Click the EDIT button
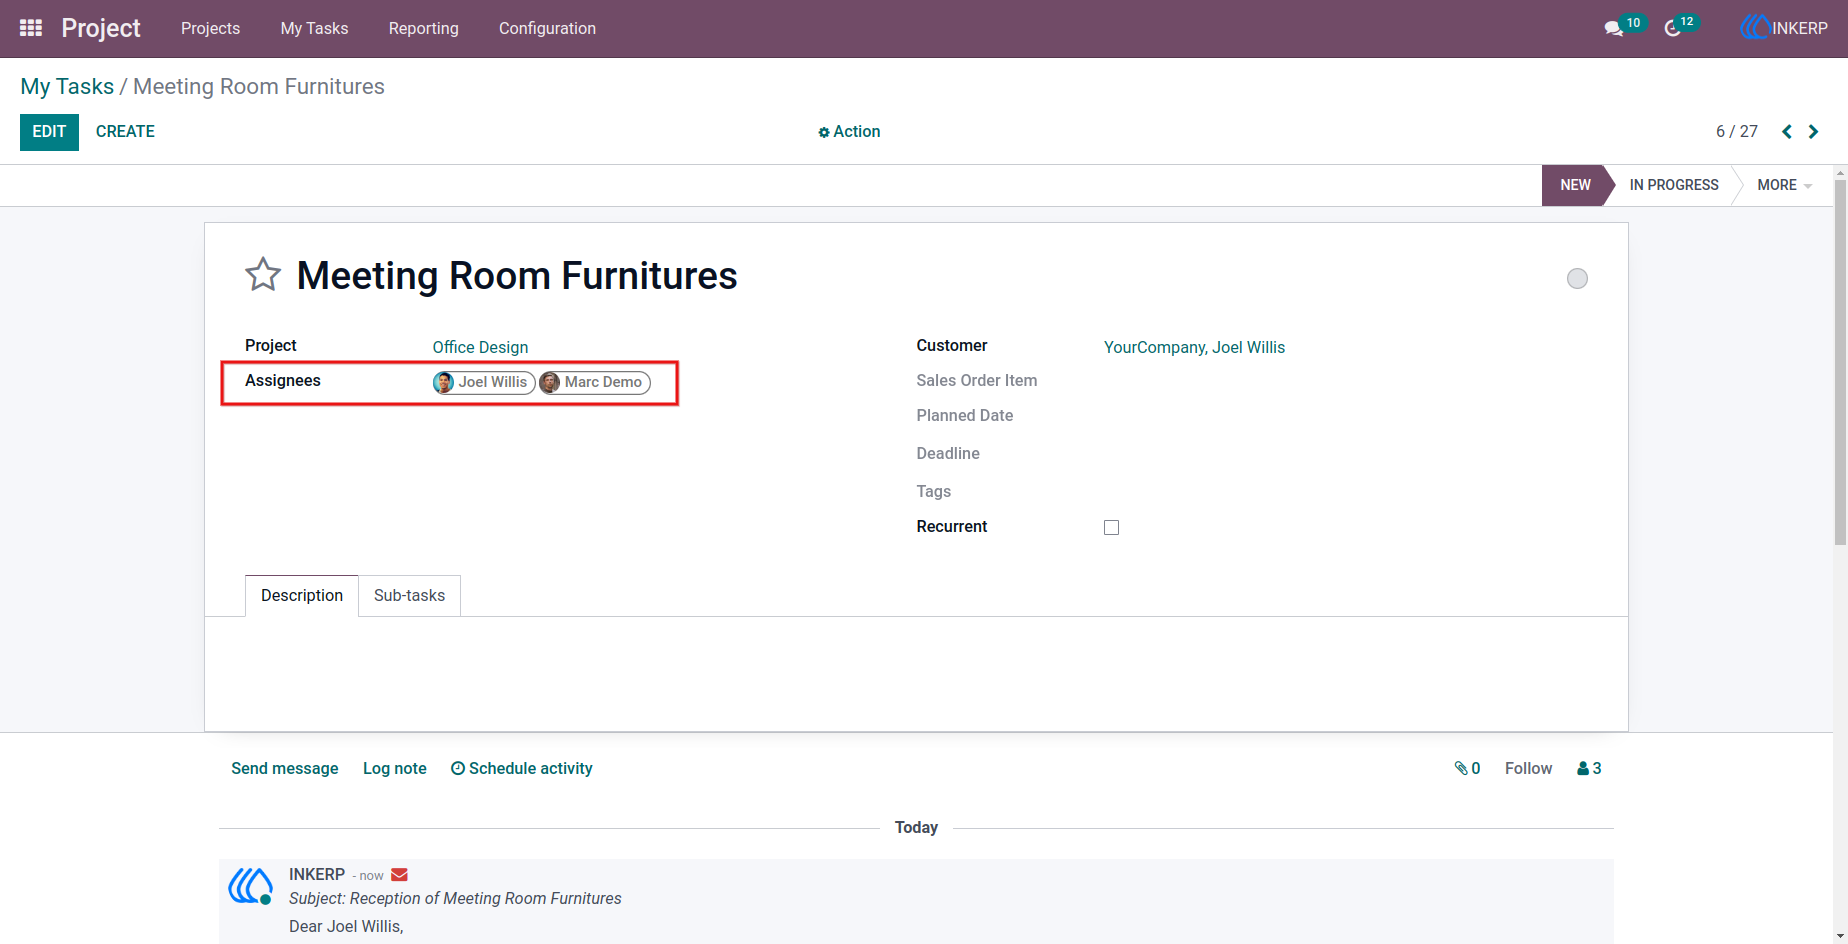Screen dimensions: 1848x944 pyautogui.click(x=49, y=132)
